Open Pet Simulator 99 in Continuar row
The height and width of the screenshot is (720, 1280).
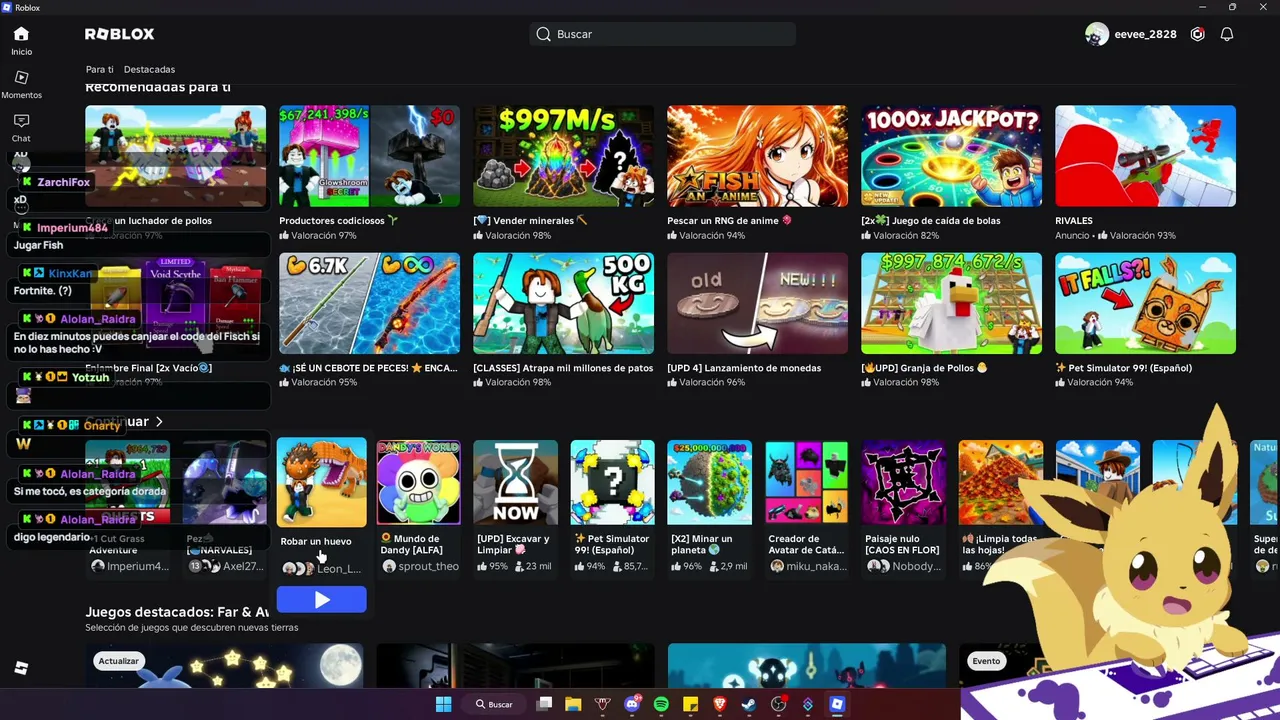click(612, 482)
